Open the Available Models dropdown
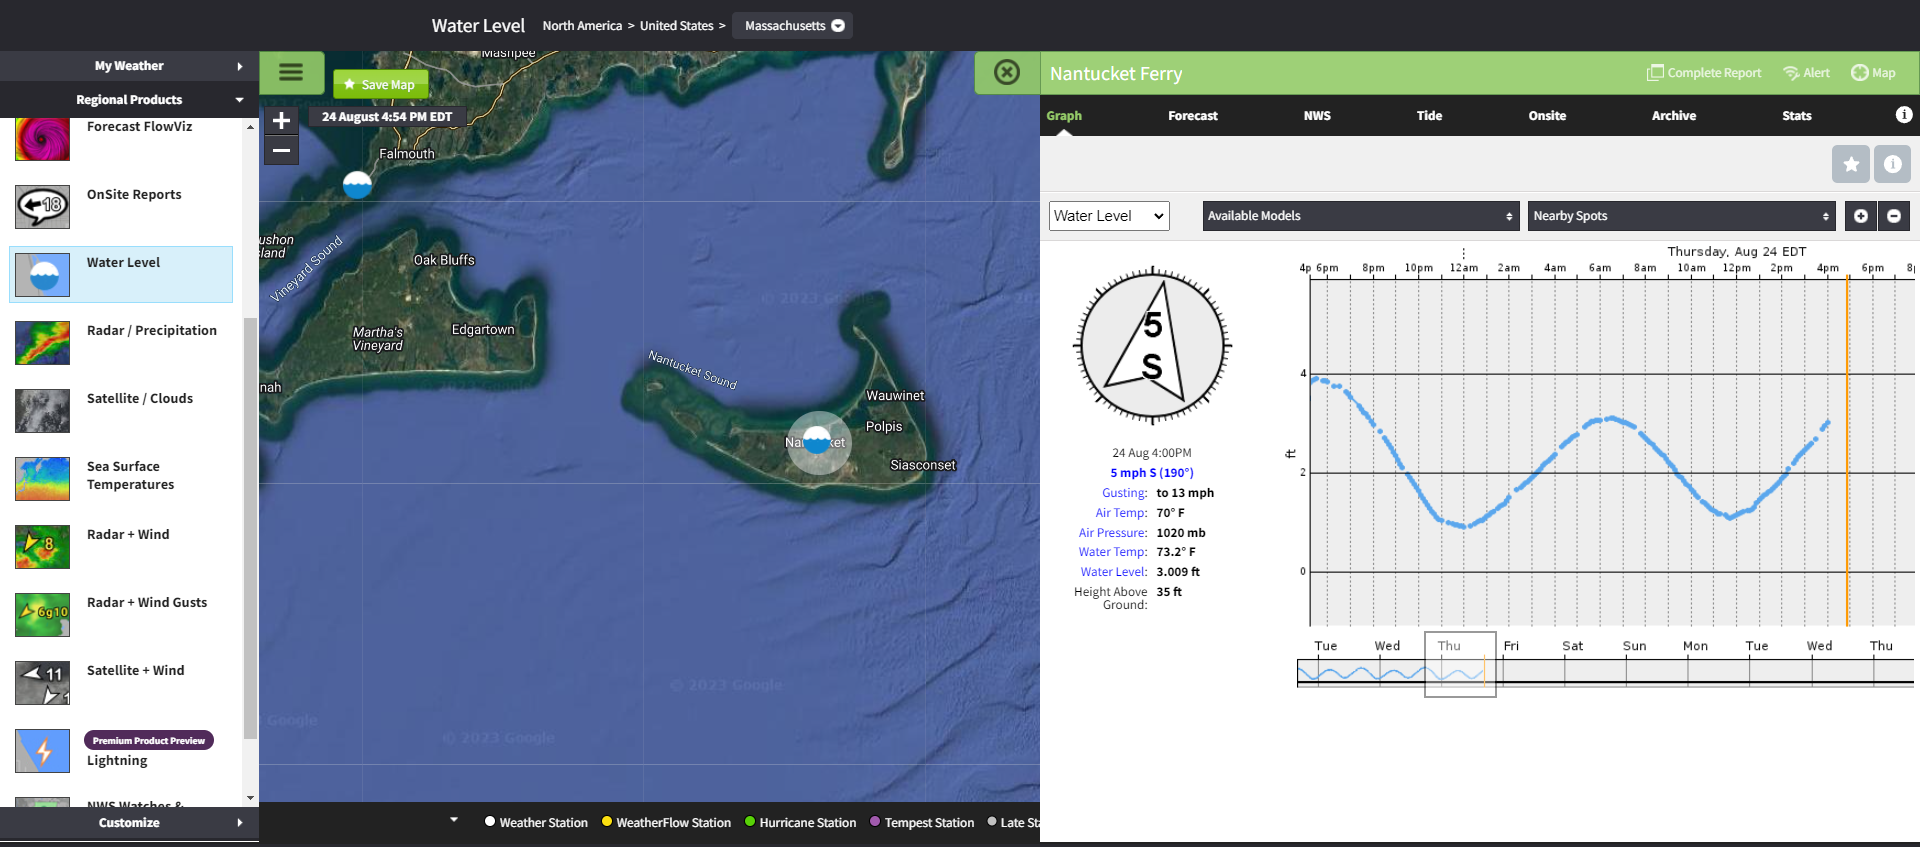Screen dimensions: 1920x847 tap(1361, 216)
